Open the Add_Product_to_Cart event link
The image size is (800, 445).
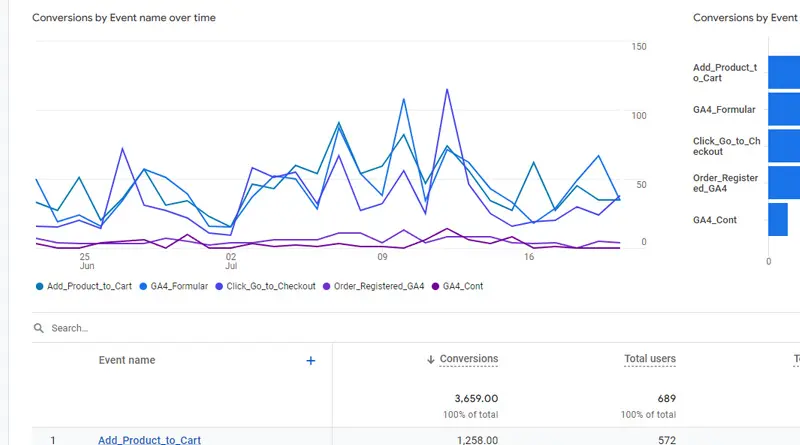tap(149, 440)
